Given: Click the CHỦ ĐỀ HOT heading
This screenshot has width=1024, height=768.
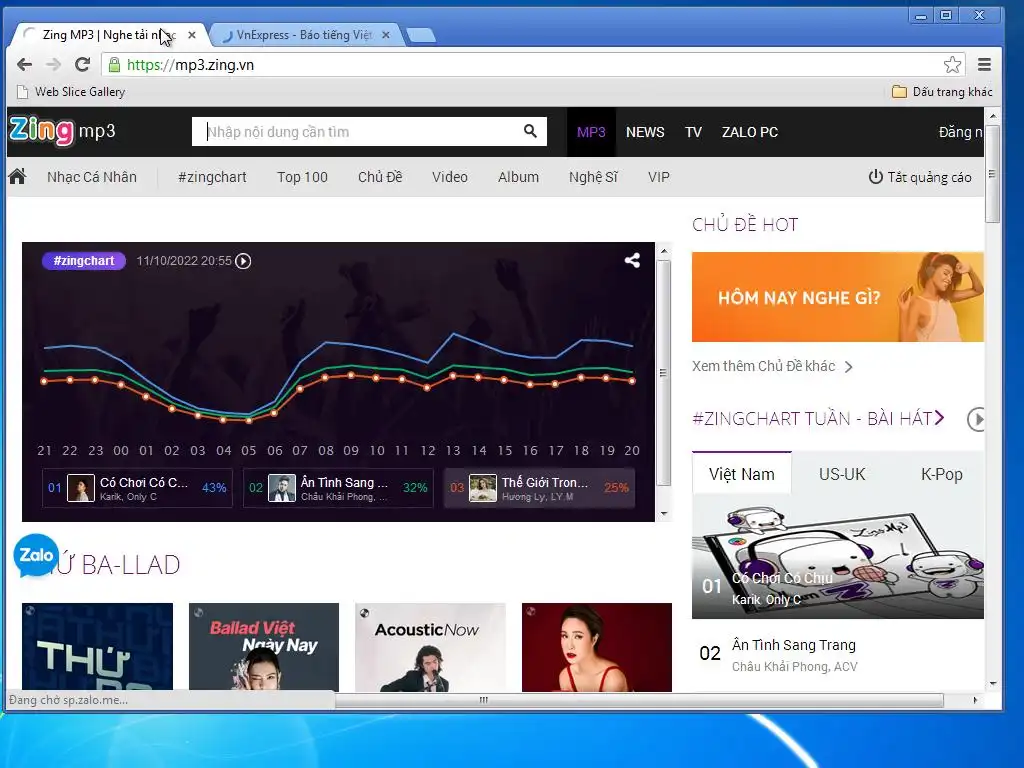Looking at the screenshot, I should click(x=745, y=224).
